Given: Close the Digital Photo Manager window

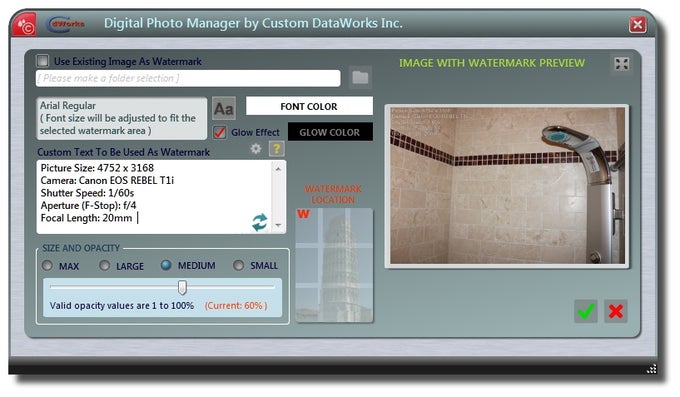Looking at the screenshot, I should click(x=638, y=24).
